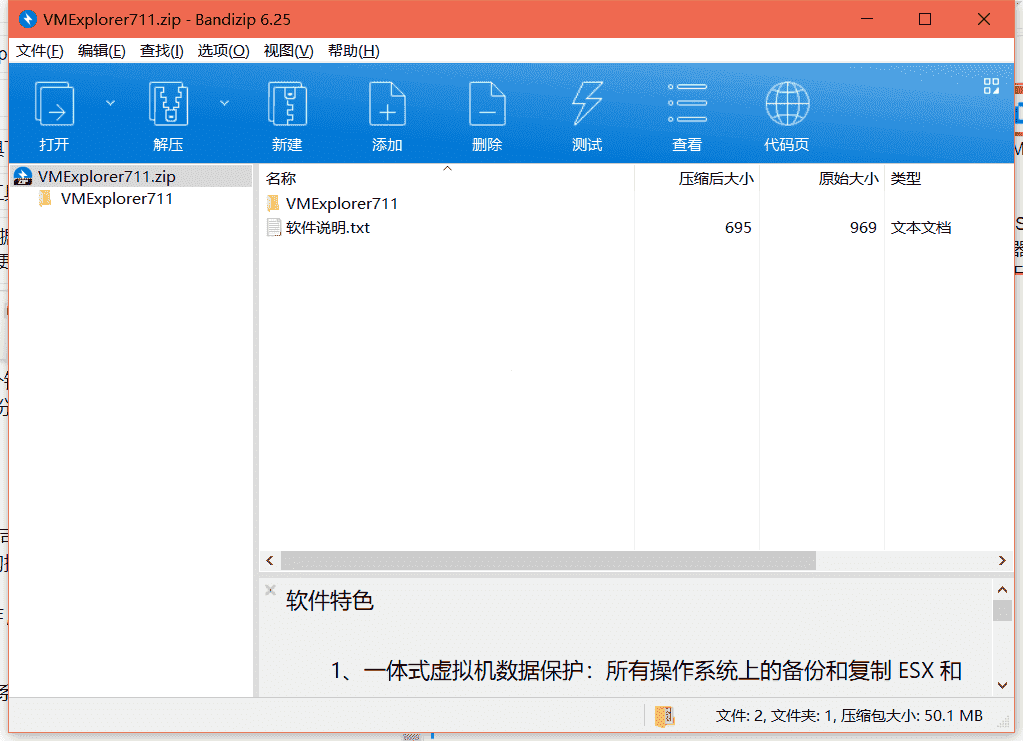The height and width of the screenshot is (741, 1023).
Task: Expand the Open button dropdown arrow
Action: 110,103
